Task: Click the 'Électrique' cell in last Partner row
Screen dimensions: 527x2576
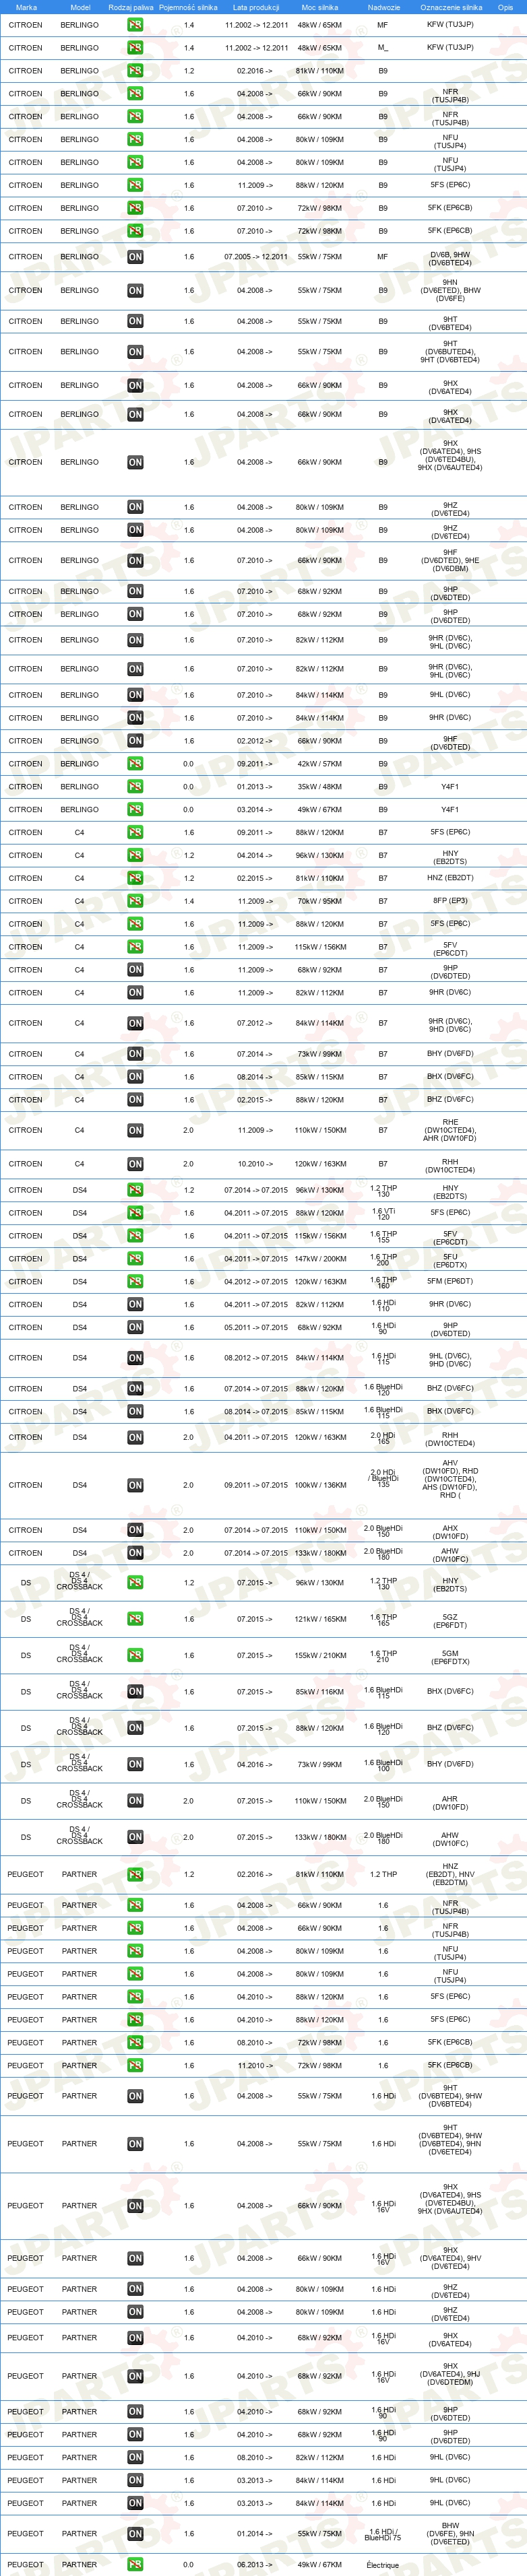Action: [383, 2565]
